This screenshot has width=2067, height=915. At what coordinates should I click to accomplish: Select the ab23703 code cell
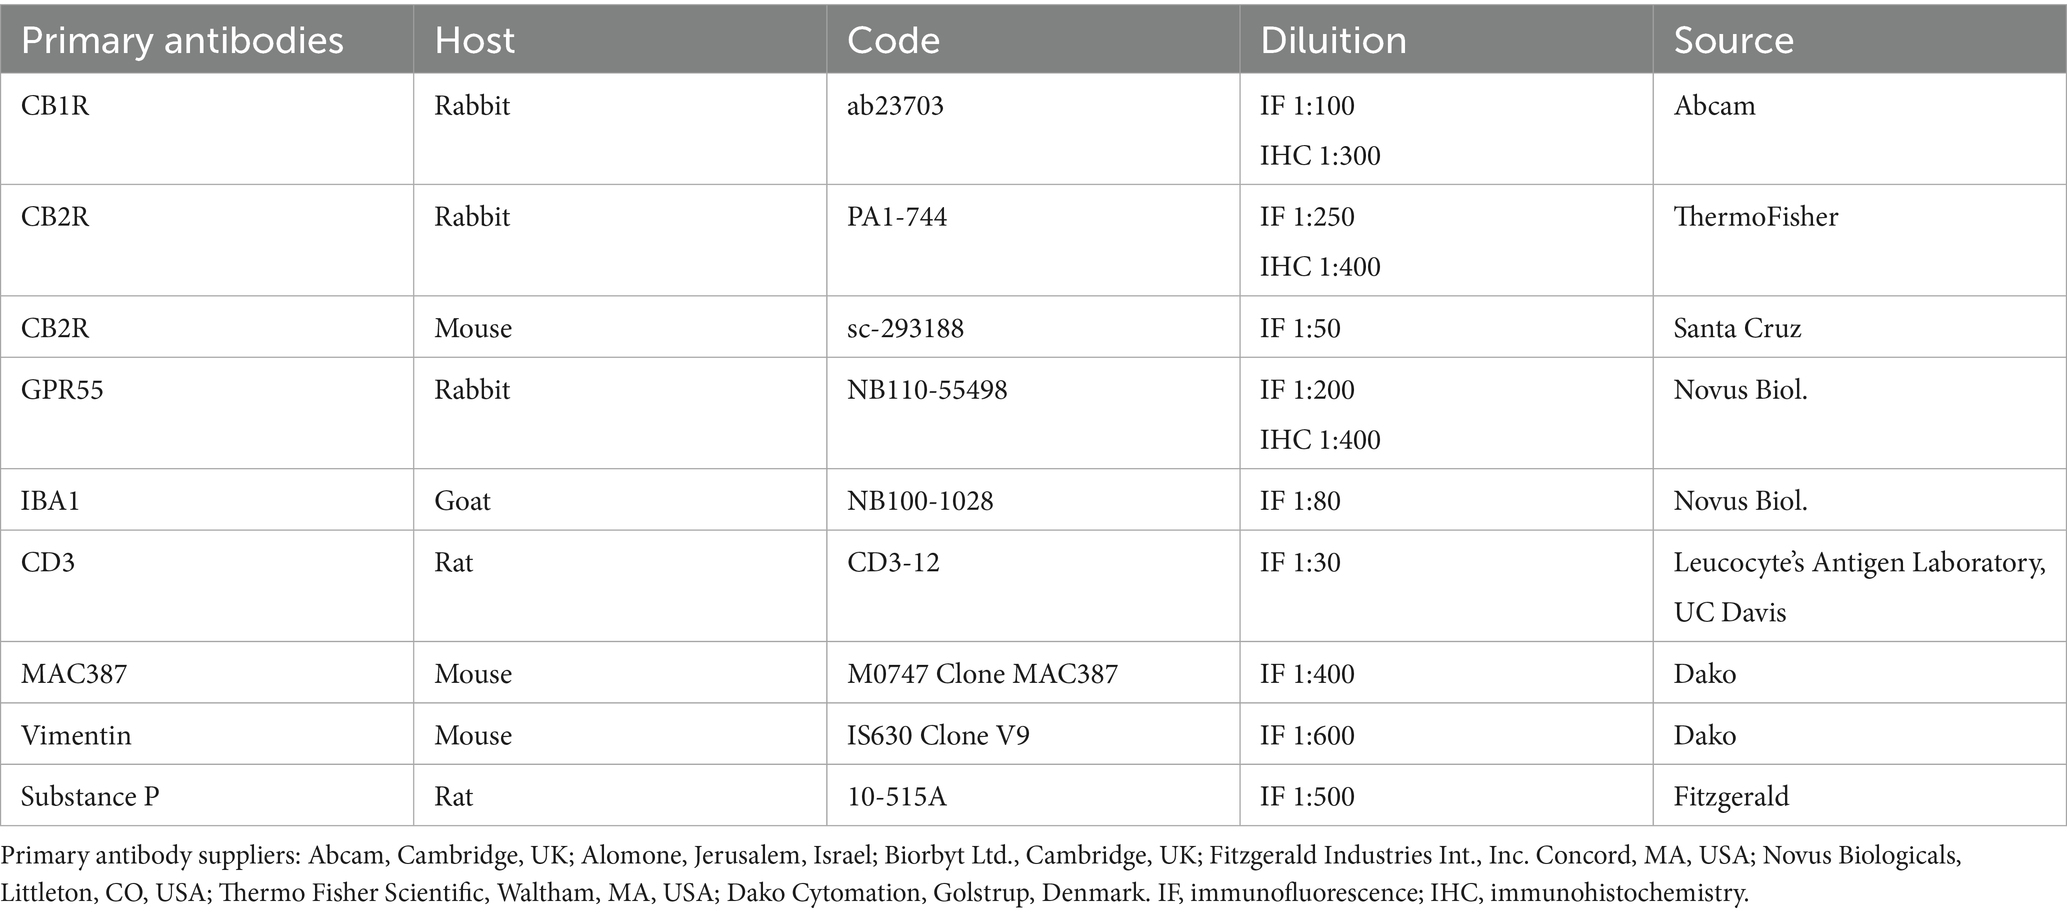click(895, 106)
